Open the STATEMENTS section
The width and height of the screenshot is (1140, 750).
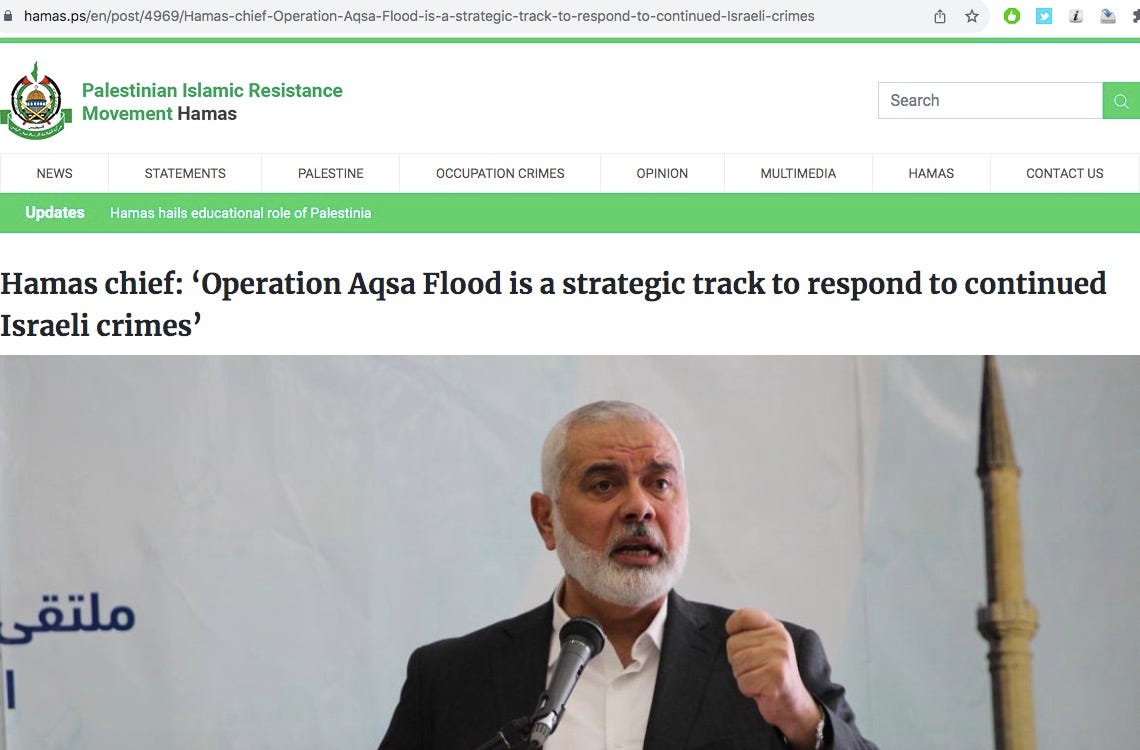185,174
